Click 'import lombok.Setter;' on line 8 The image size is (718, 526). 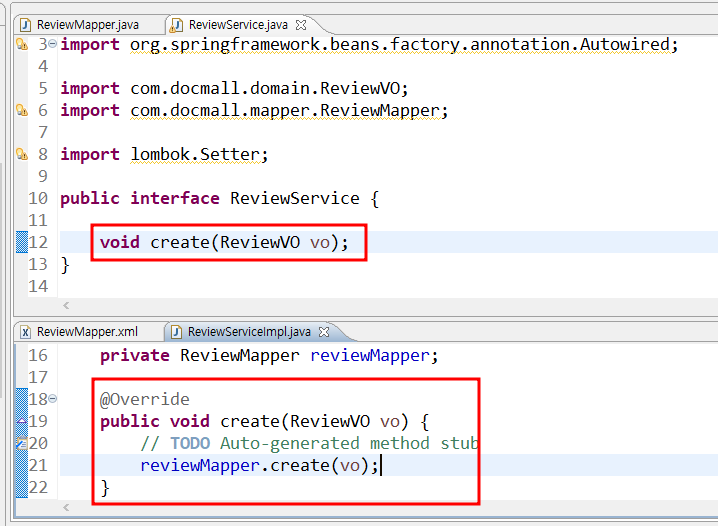(164, 155)
